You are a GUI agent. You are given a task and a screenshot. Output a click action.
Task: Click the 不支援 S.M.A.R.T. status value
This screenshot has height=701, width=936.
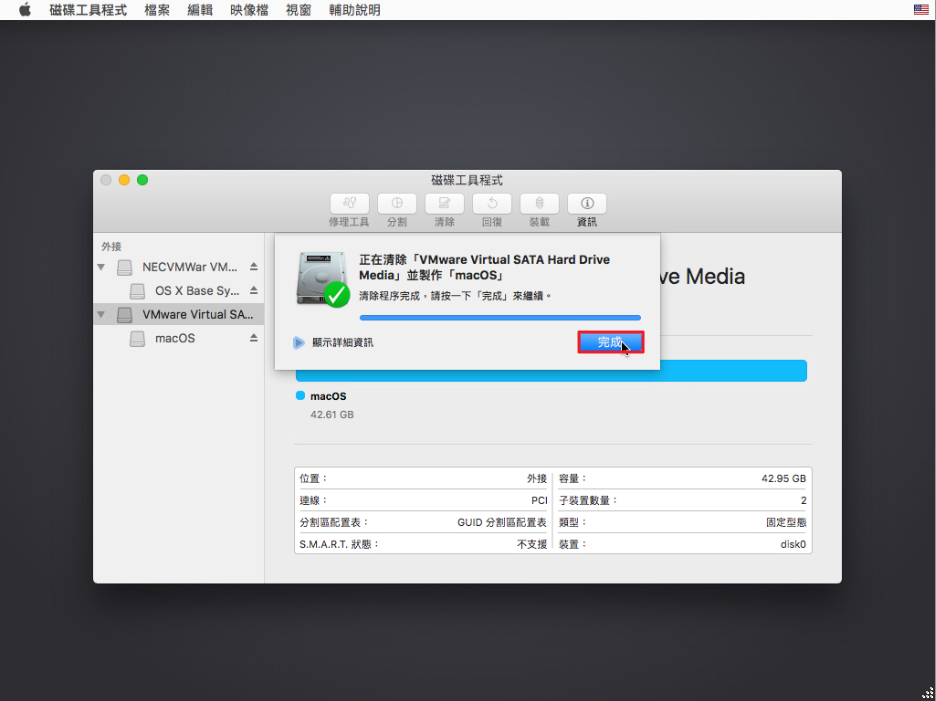(532, 545)
